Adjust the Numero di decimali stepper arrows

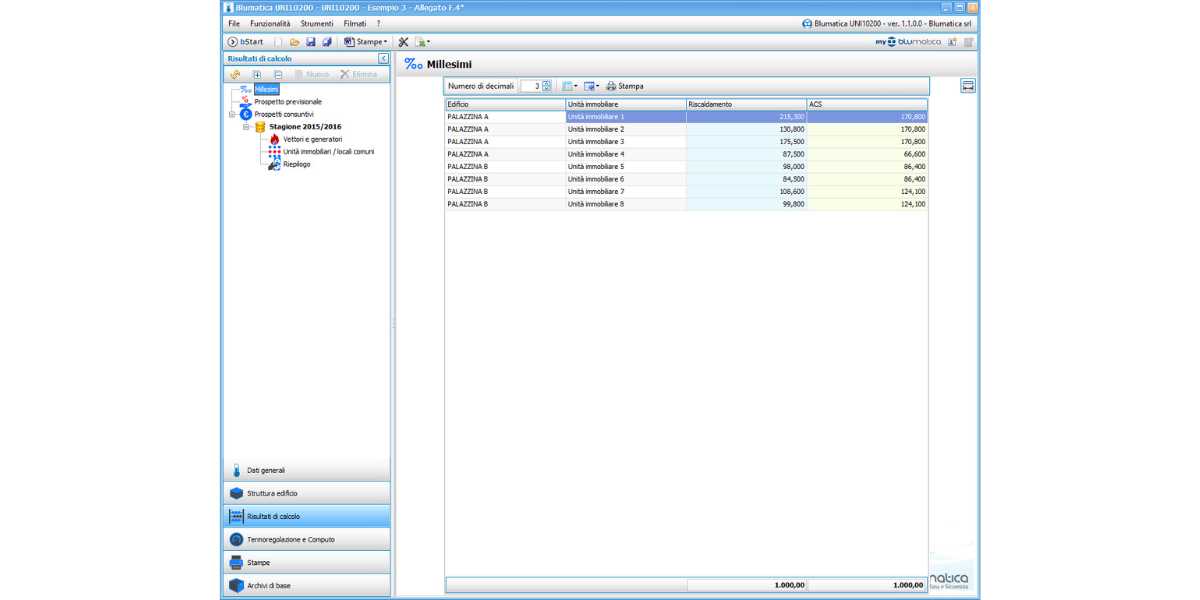click(546, 86)
